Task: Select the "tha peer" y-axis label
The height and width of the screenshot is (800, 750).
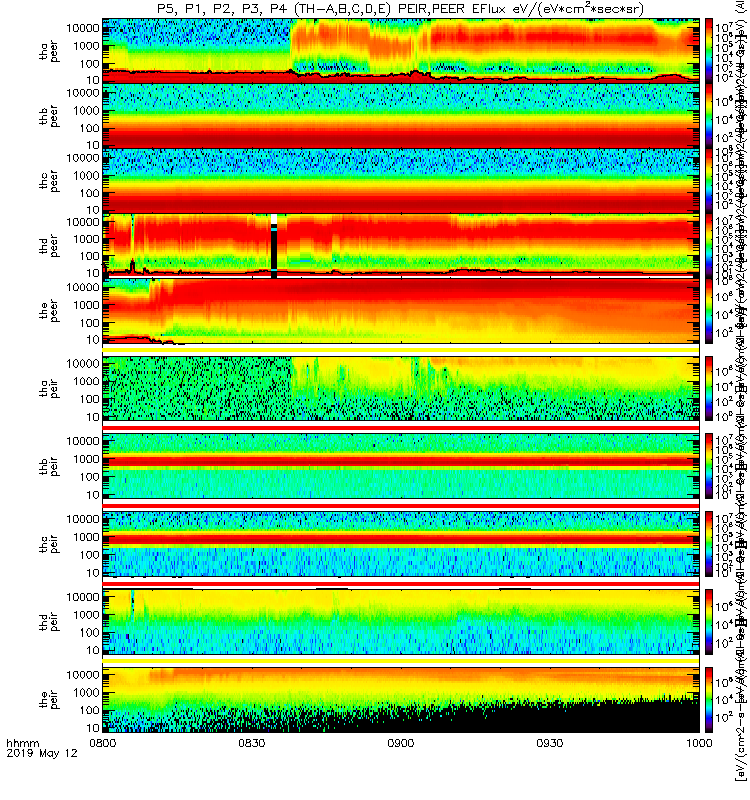Action: pyautogui.click(x=49, y=52)
